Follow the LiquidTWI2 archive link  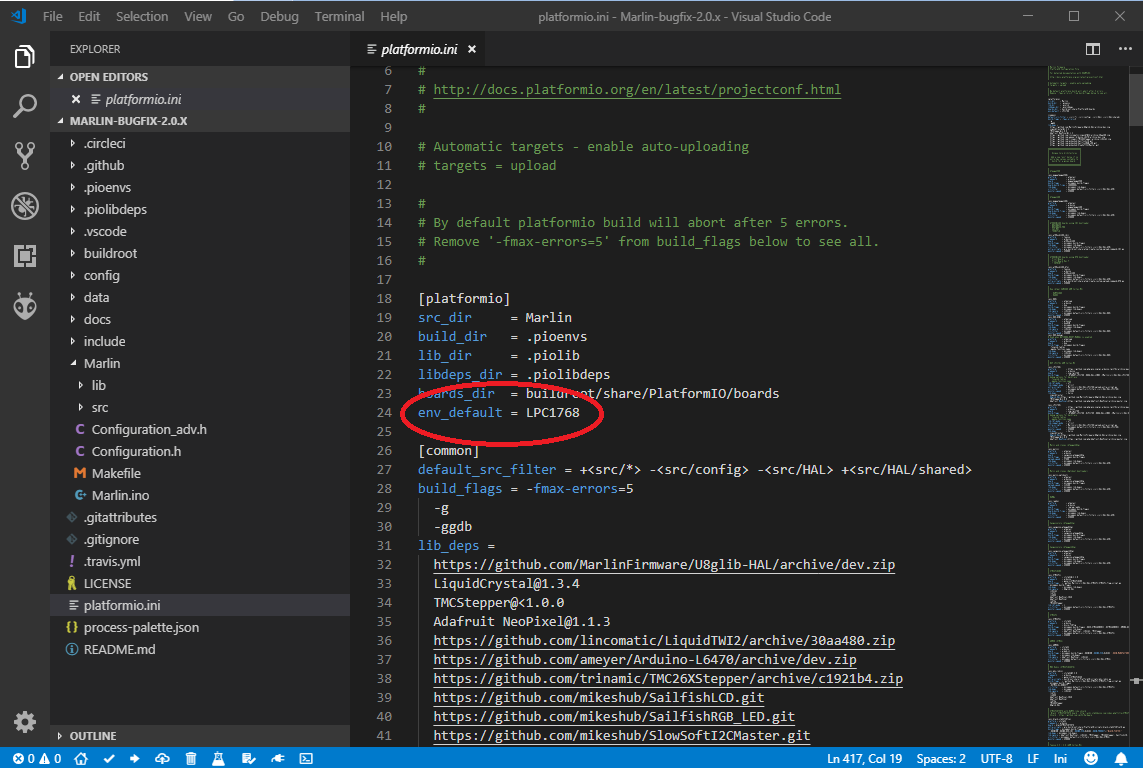[664, 640]
